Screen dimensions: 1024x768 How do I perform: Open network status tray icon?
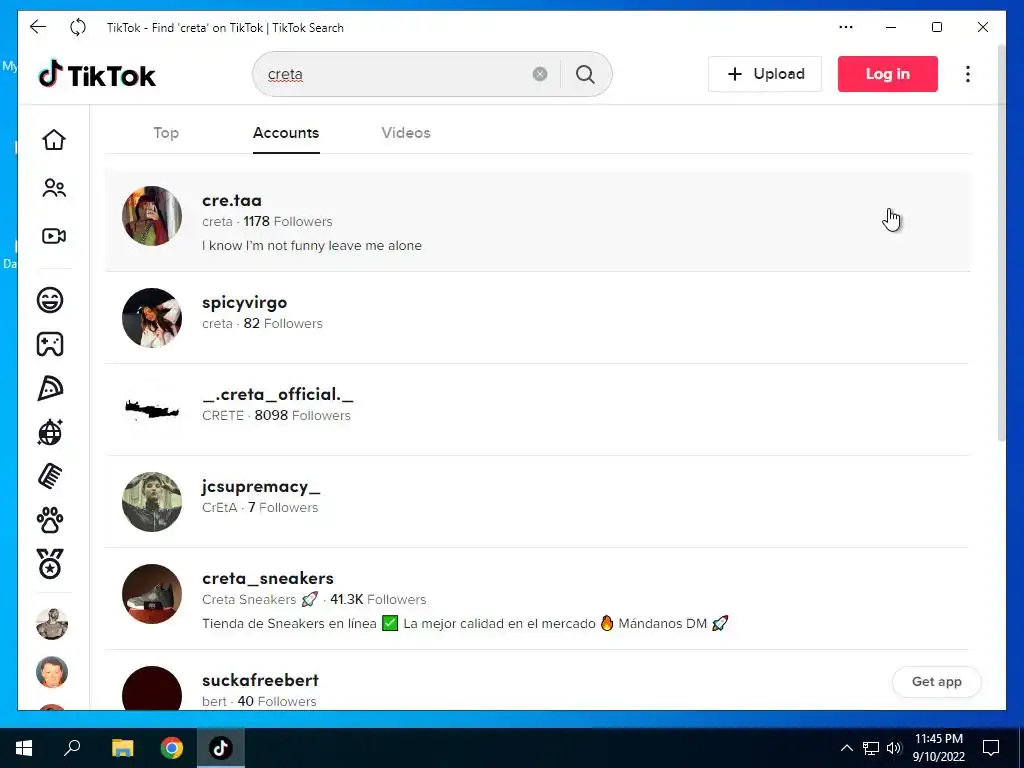[871, 748]
